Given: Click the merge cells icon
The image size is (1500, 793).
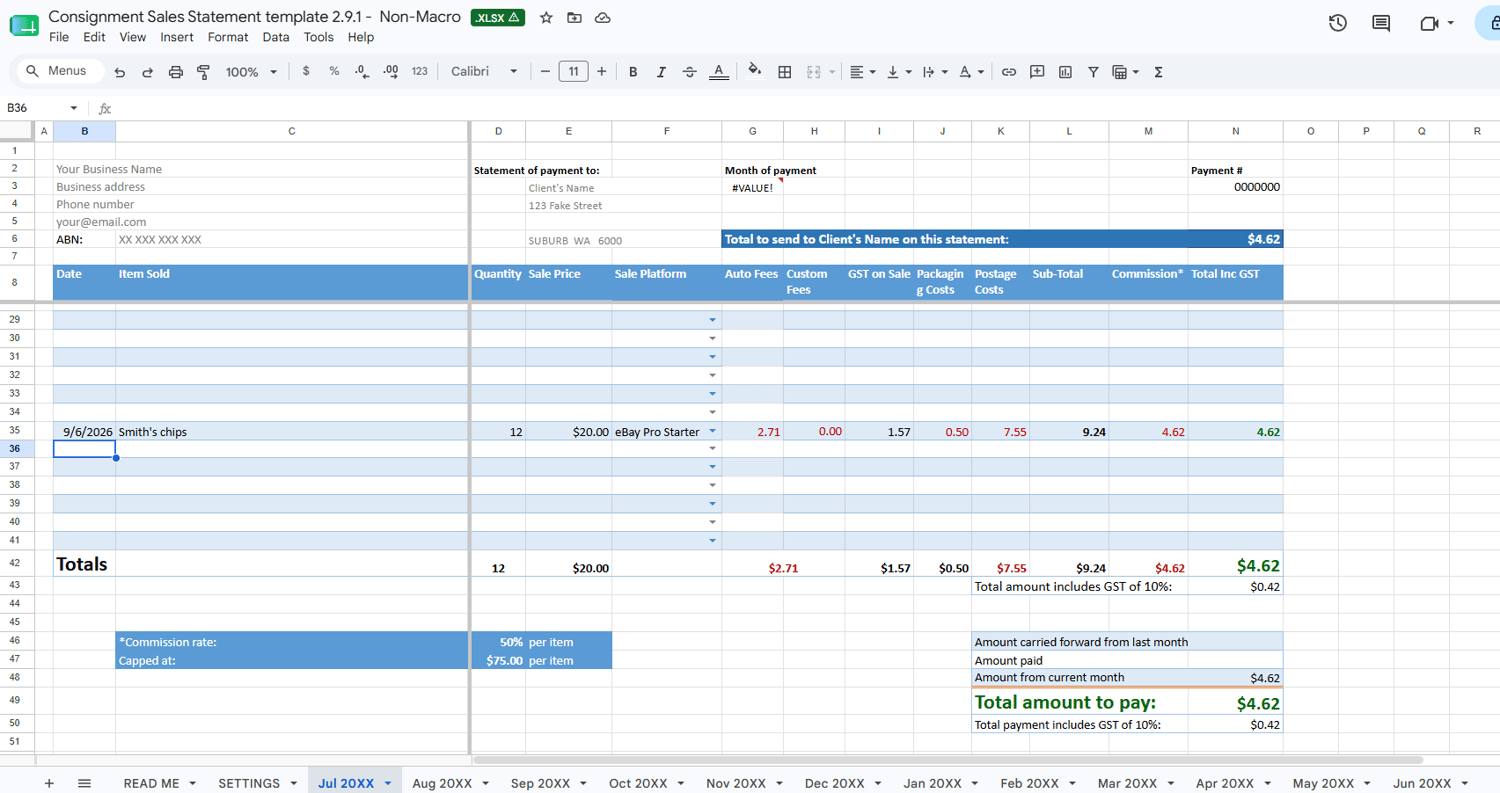Looking at the screenshot, I should pos(814,72).
